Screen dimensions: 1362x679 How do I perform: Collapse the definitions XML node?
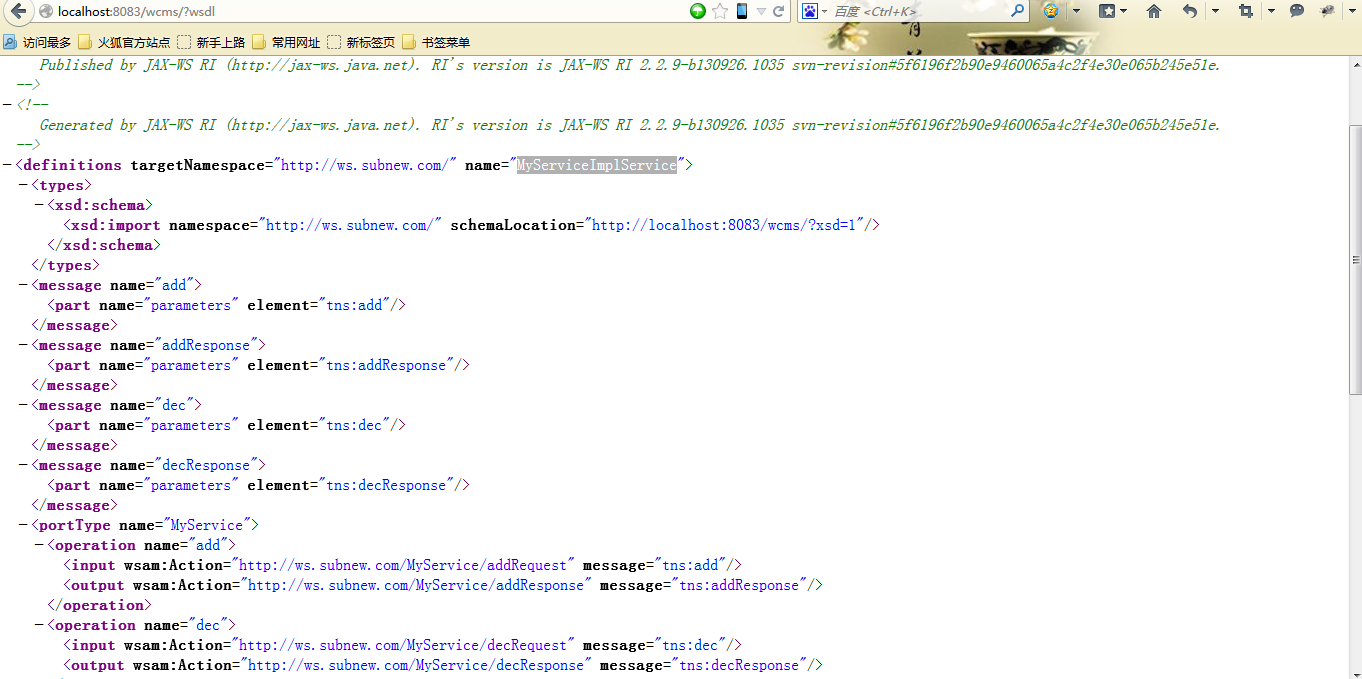coord(8,165)
